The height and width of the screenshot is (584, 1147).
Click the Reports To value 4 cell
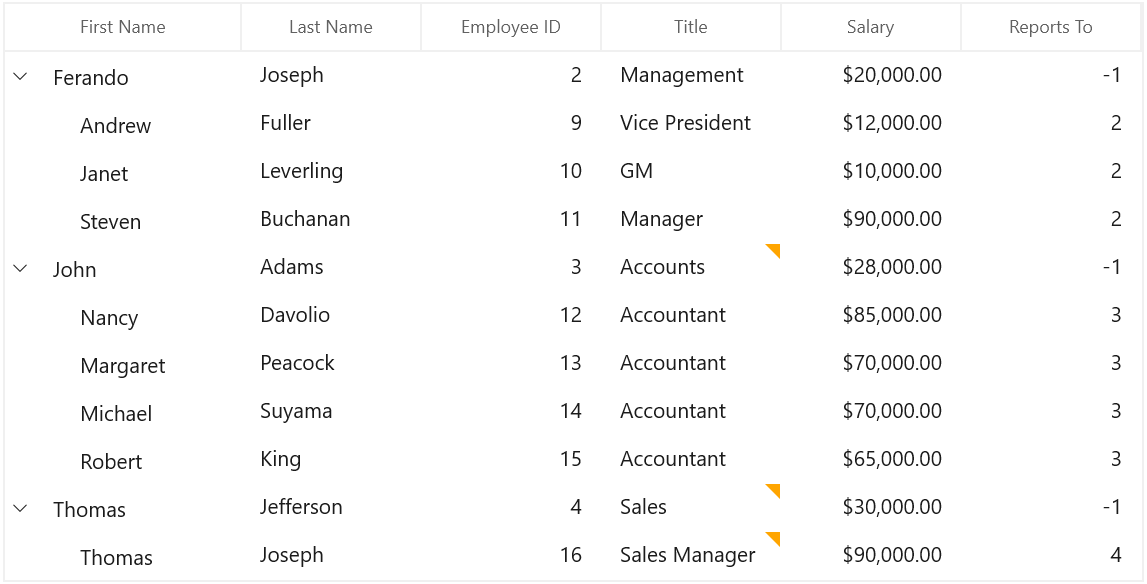pos(1050,555)
